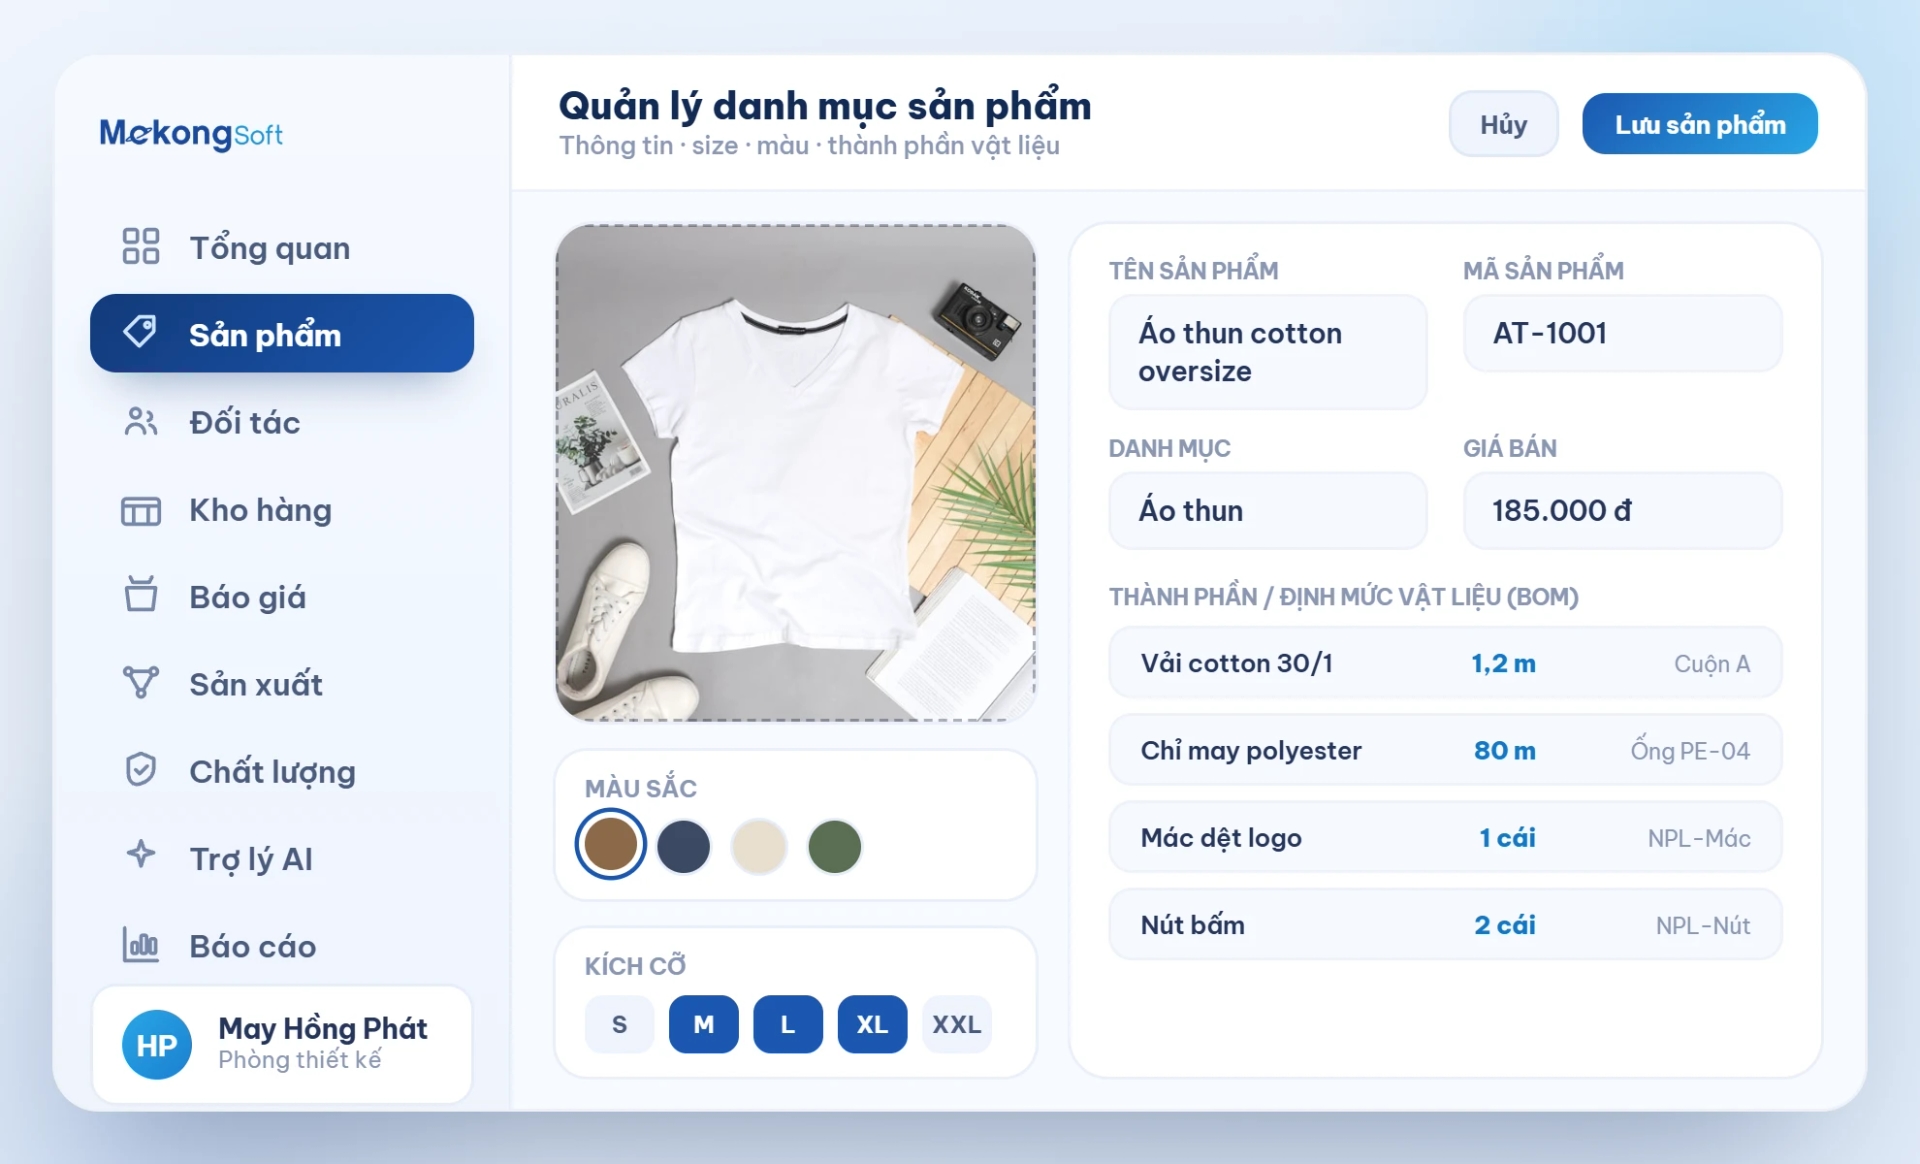Viewport: 1920px width, 1164px height.
Task: Edit the Giá bán field 185.000 đ
Action: coord(1622,510)
